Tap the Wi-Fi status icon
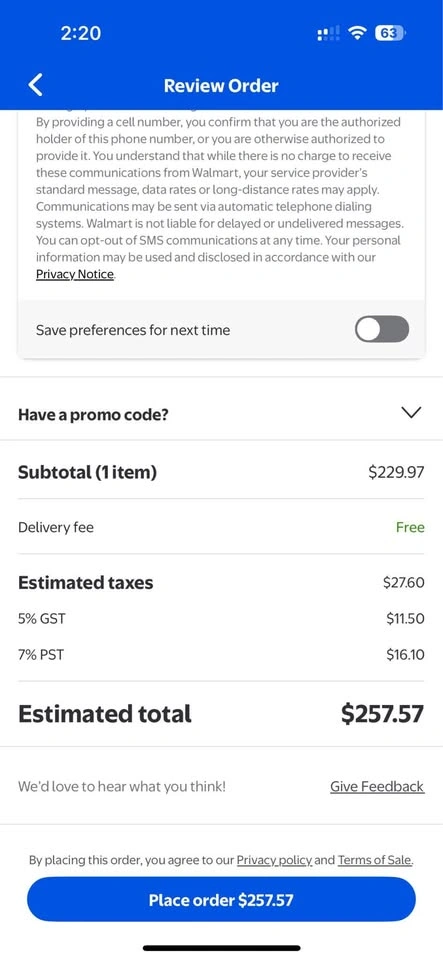 [x=356, y=34]
